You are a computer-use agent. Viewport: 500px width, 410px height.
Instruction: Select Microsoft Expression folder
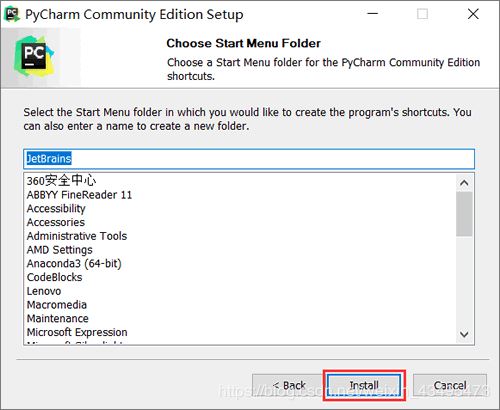coord(77,332)
